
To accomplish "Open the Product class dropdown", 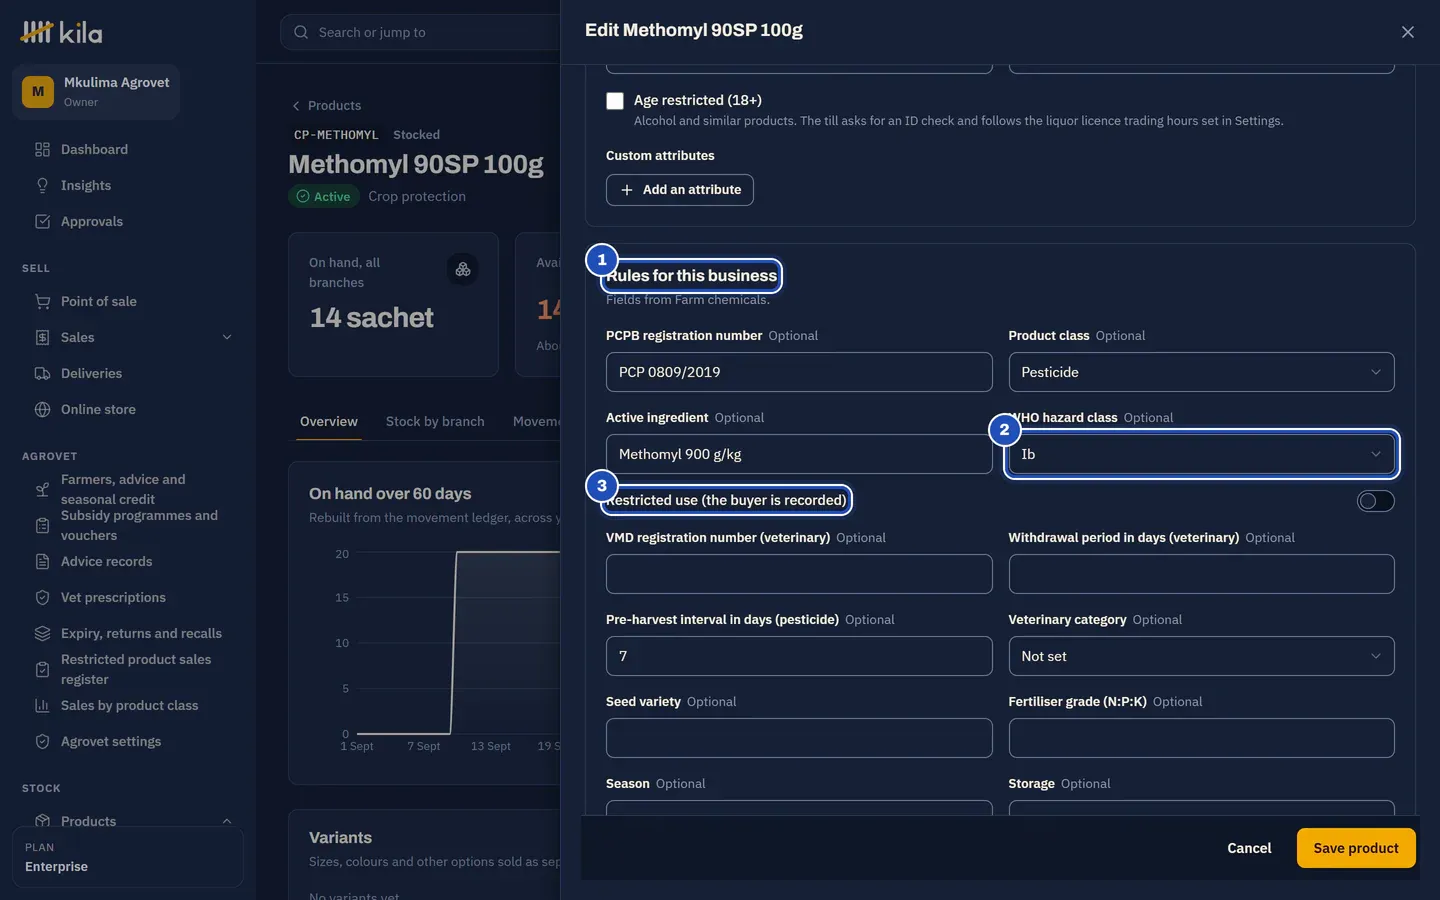I will coord(1201,372).
